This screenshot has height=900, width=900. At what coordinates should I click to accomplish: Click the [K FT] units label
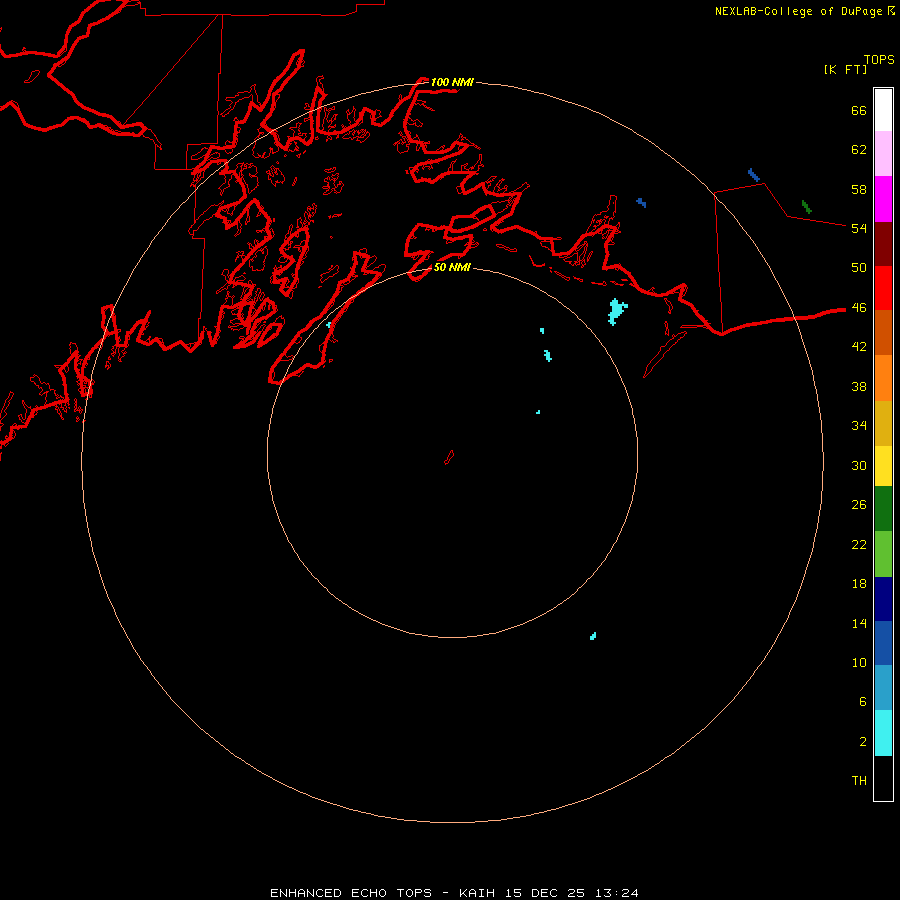coord(845,69)
